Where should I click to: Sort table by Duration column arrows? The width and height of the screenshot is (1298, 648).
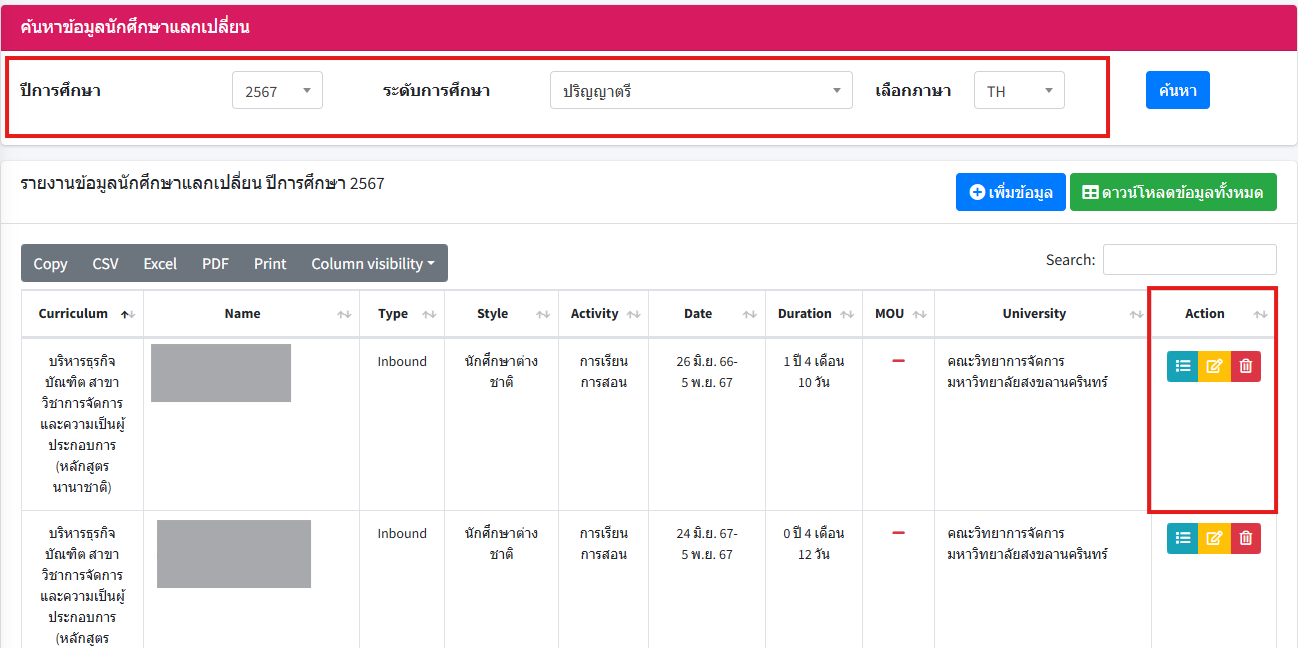(x=846, y=315)
